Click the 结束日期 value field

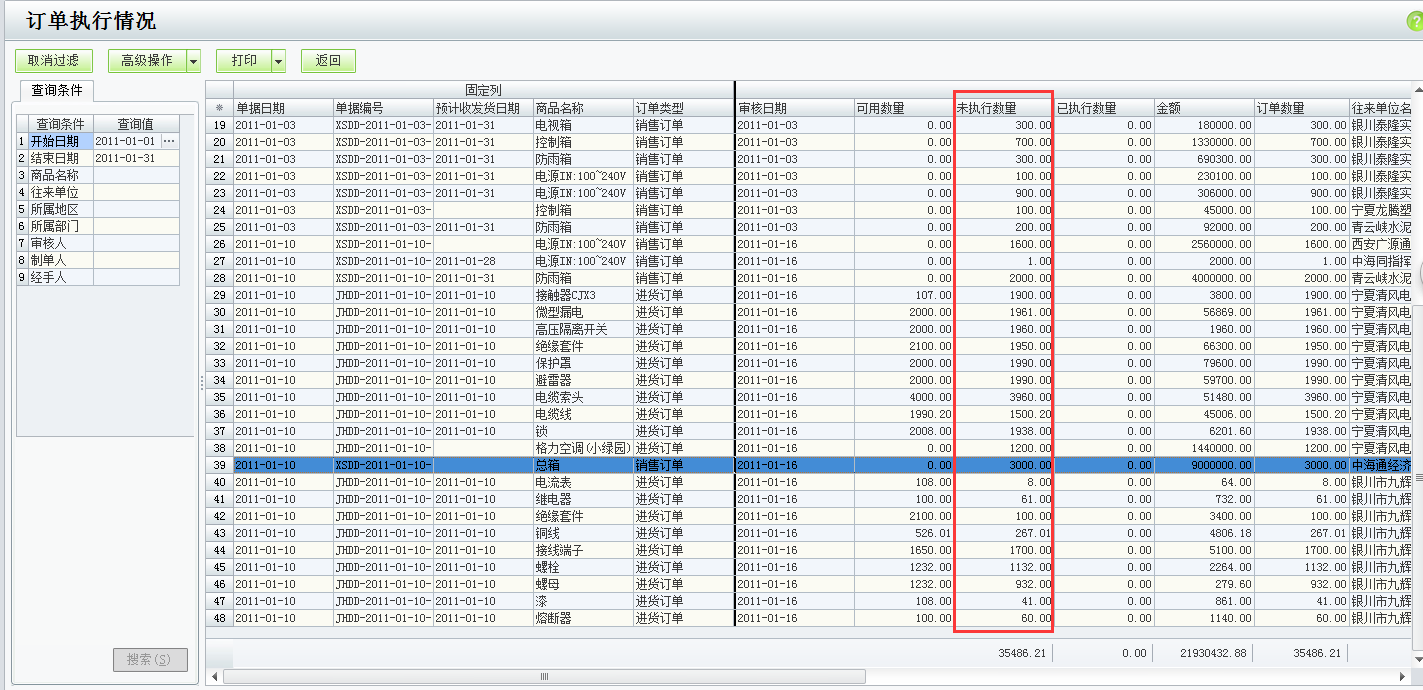136,158
